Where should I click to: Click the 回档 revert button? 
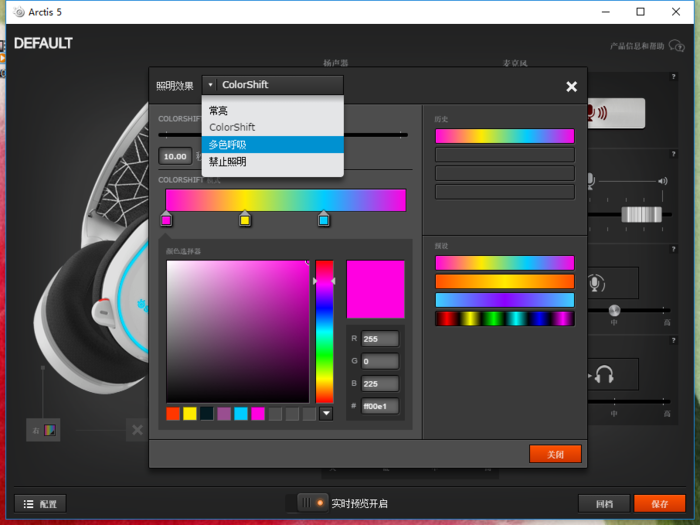(604, 504)
